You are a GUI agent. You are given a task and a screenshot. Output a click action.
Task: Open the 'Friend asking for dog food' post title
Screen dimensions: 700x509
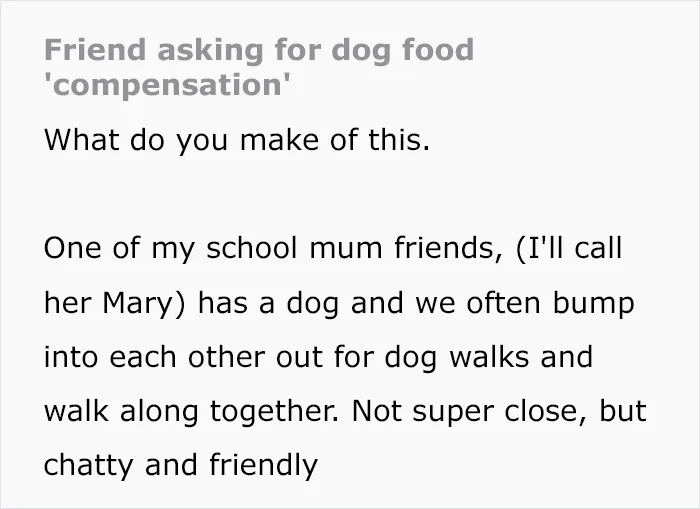259,67
